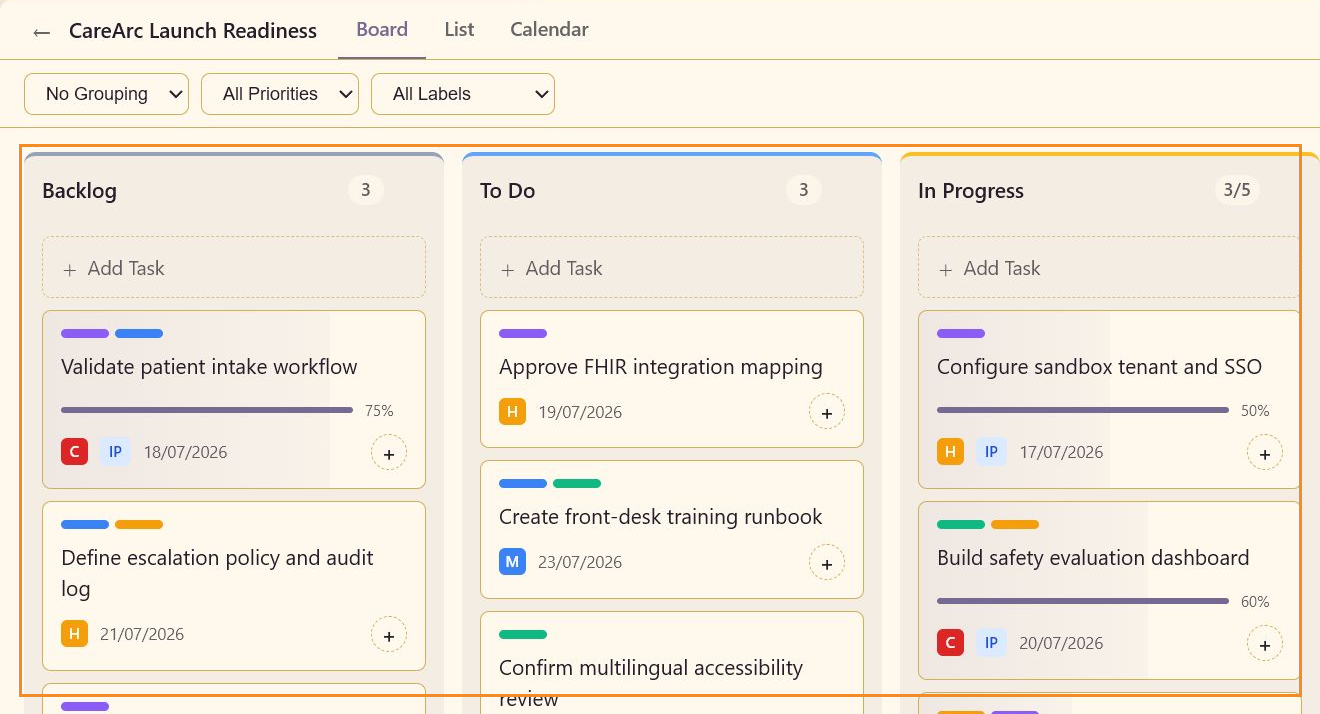This screenshot has width=1320, height=714.
Task: Open Validate patient intake workflow card title
Action: click(209, 367)
